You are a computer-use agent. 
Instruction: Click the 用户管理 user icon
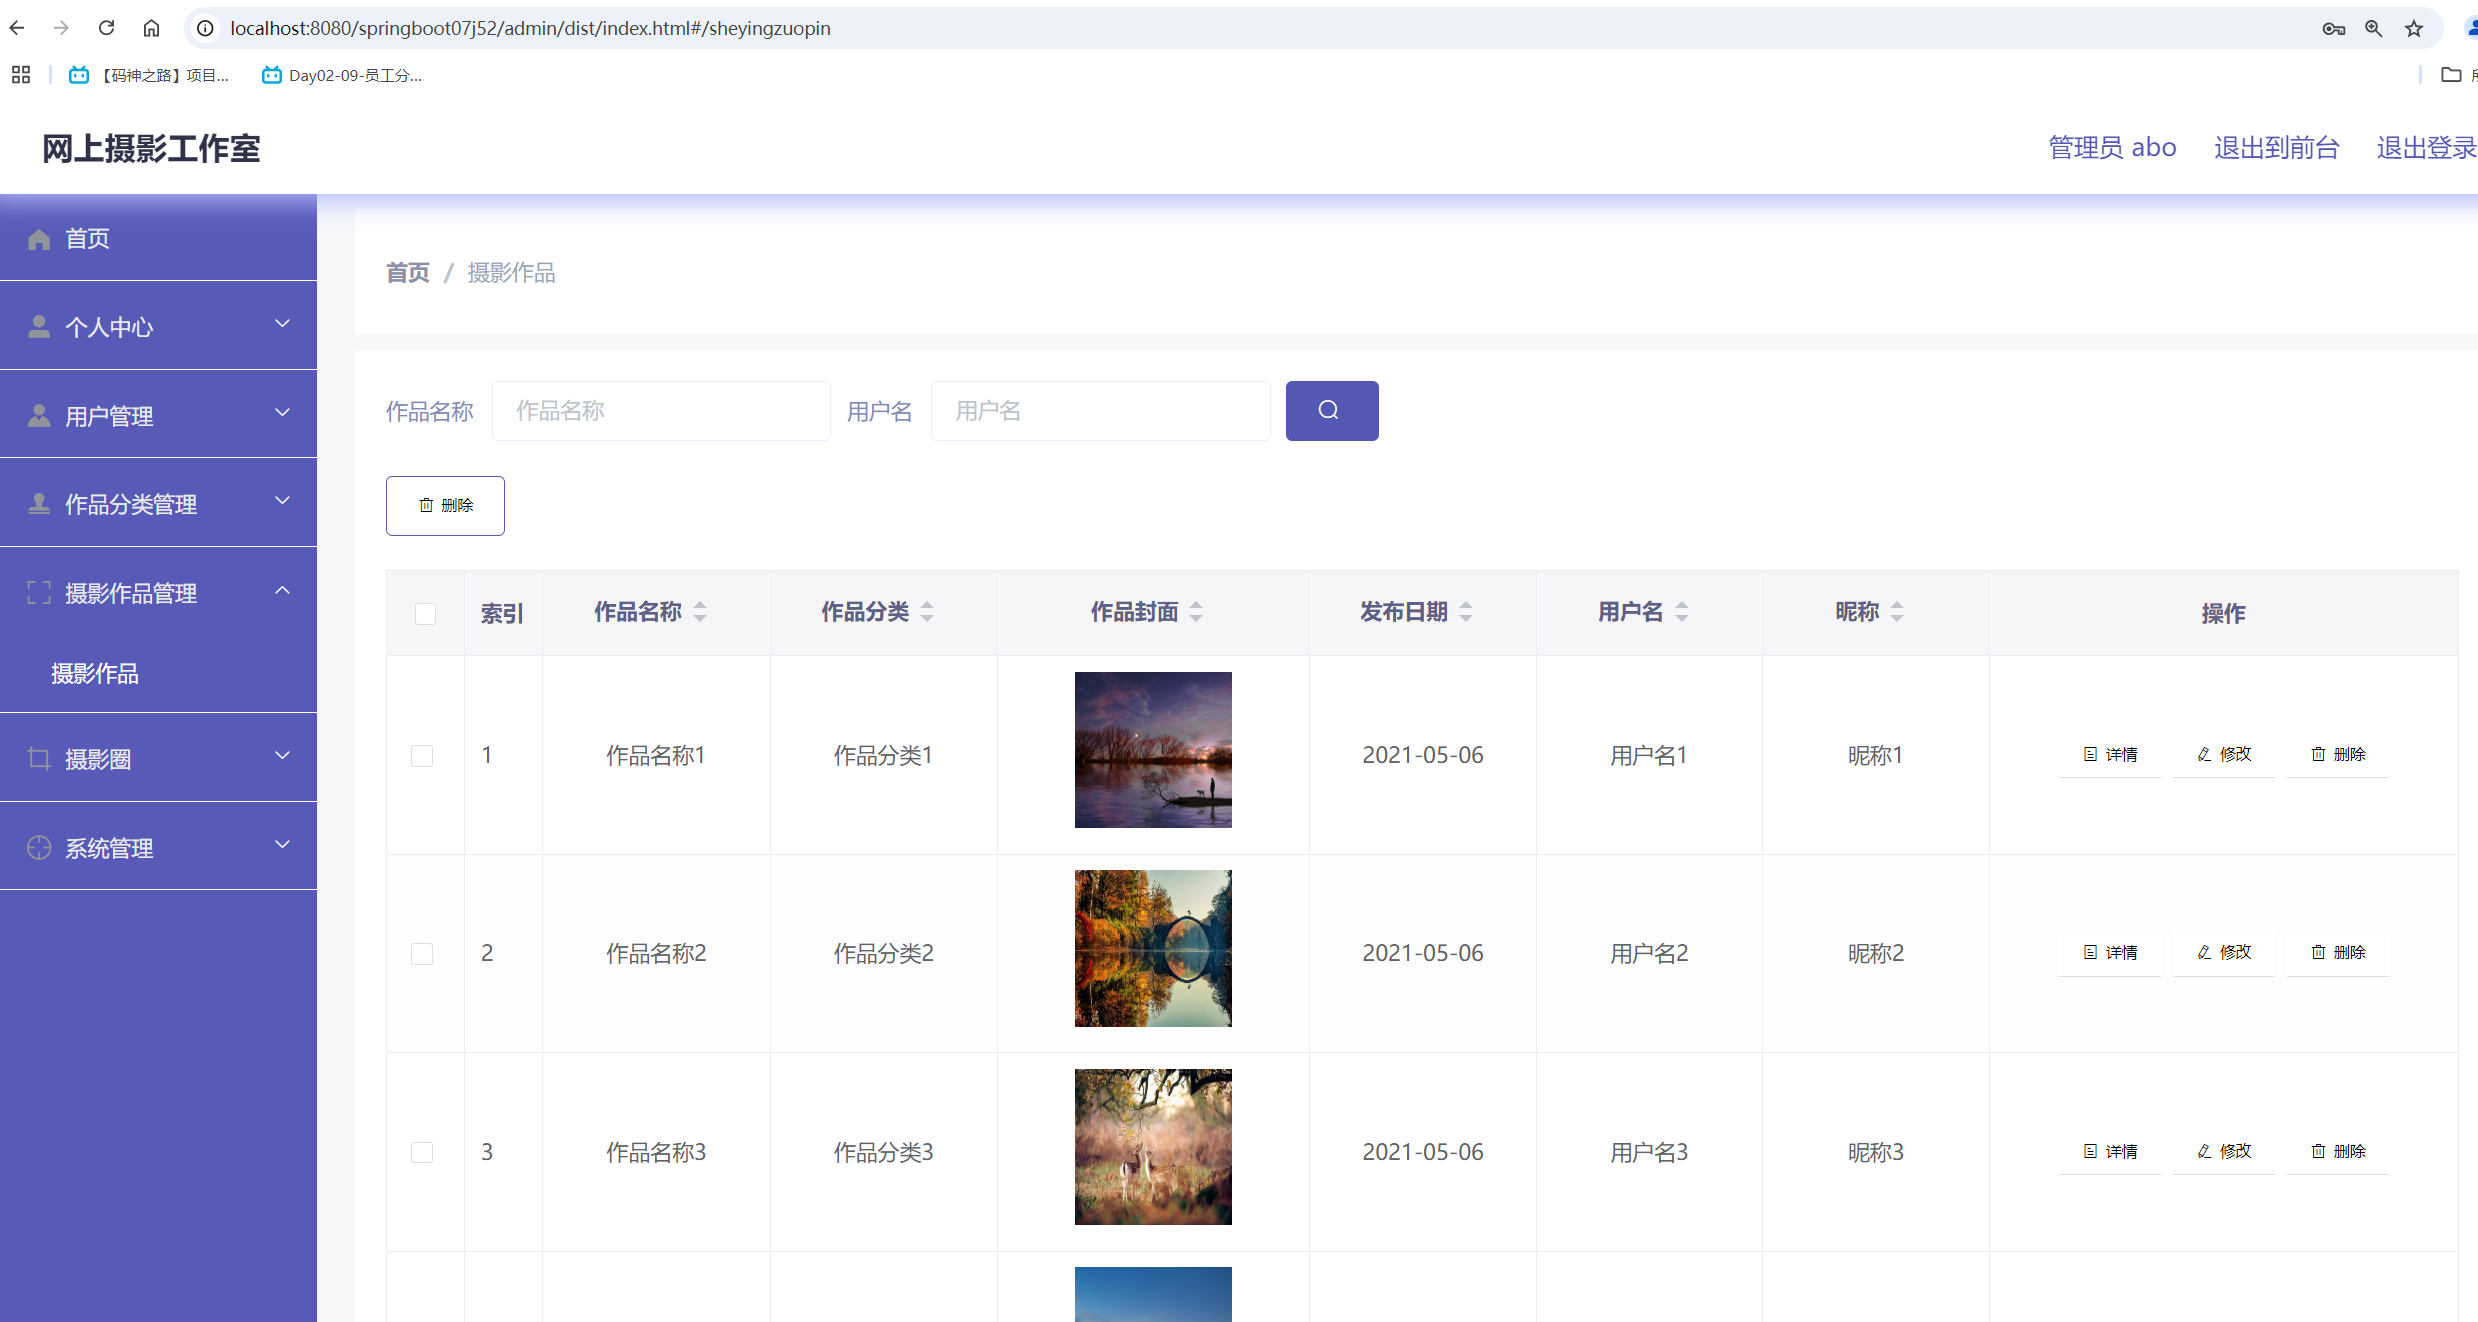(x=39, y=415)
